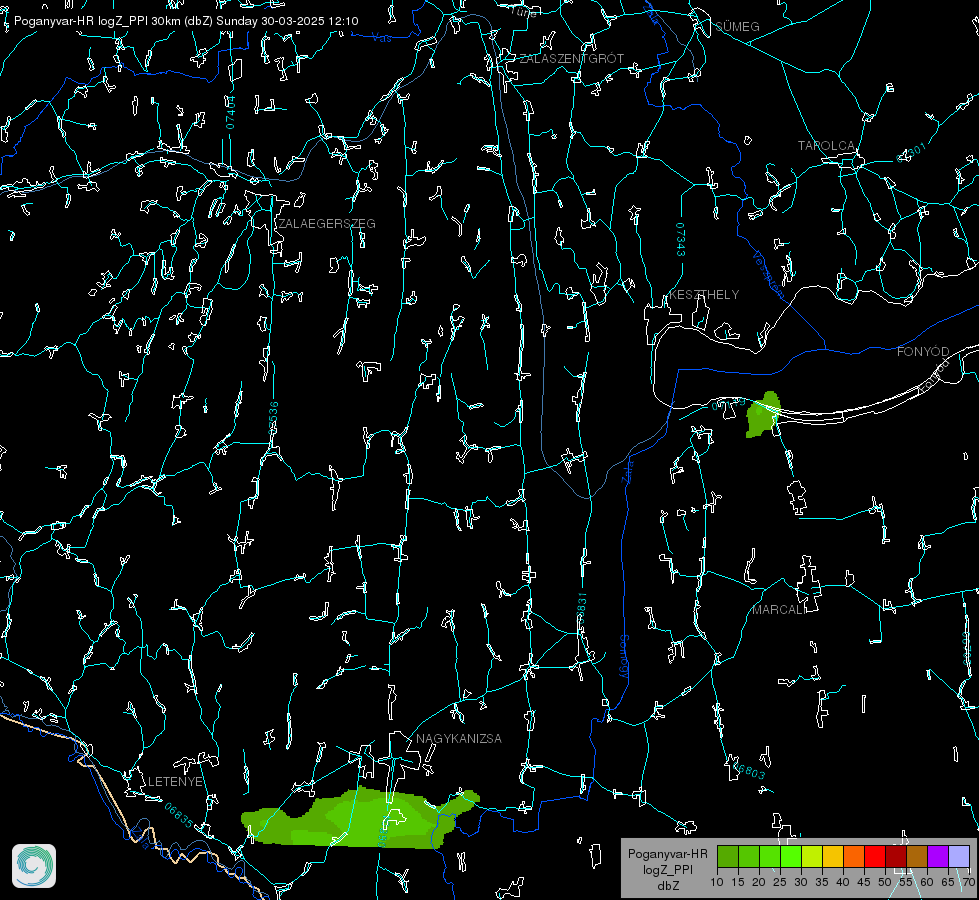This screenshot has width=979, height=900.
Task: Click the SÜMEG town label
Action: click(737, 26)
